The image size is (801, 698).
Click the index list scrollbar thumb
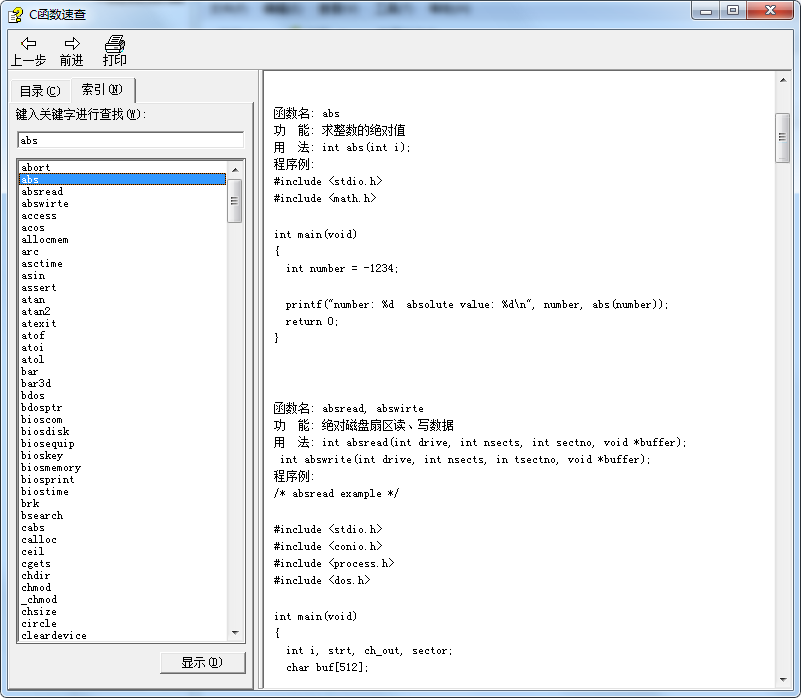pos(235,200)
